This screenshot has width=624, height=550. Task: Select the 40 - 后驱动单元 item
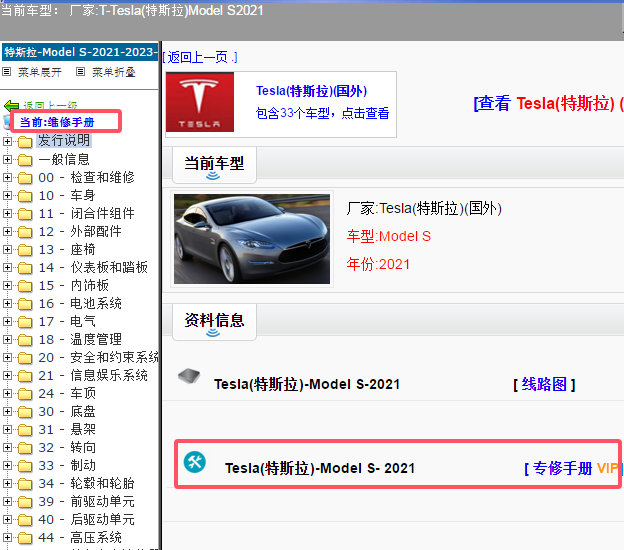[86, 519]
